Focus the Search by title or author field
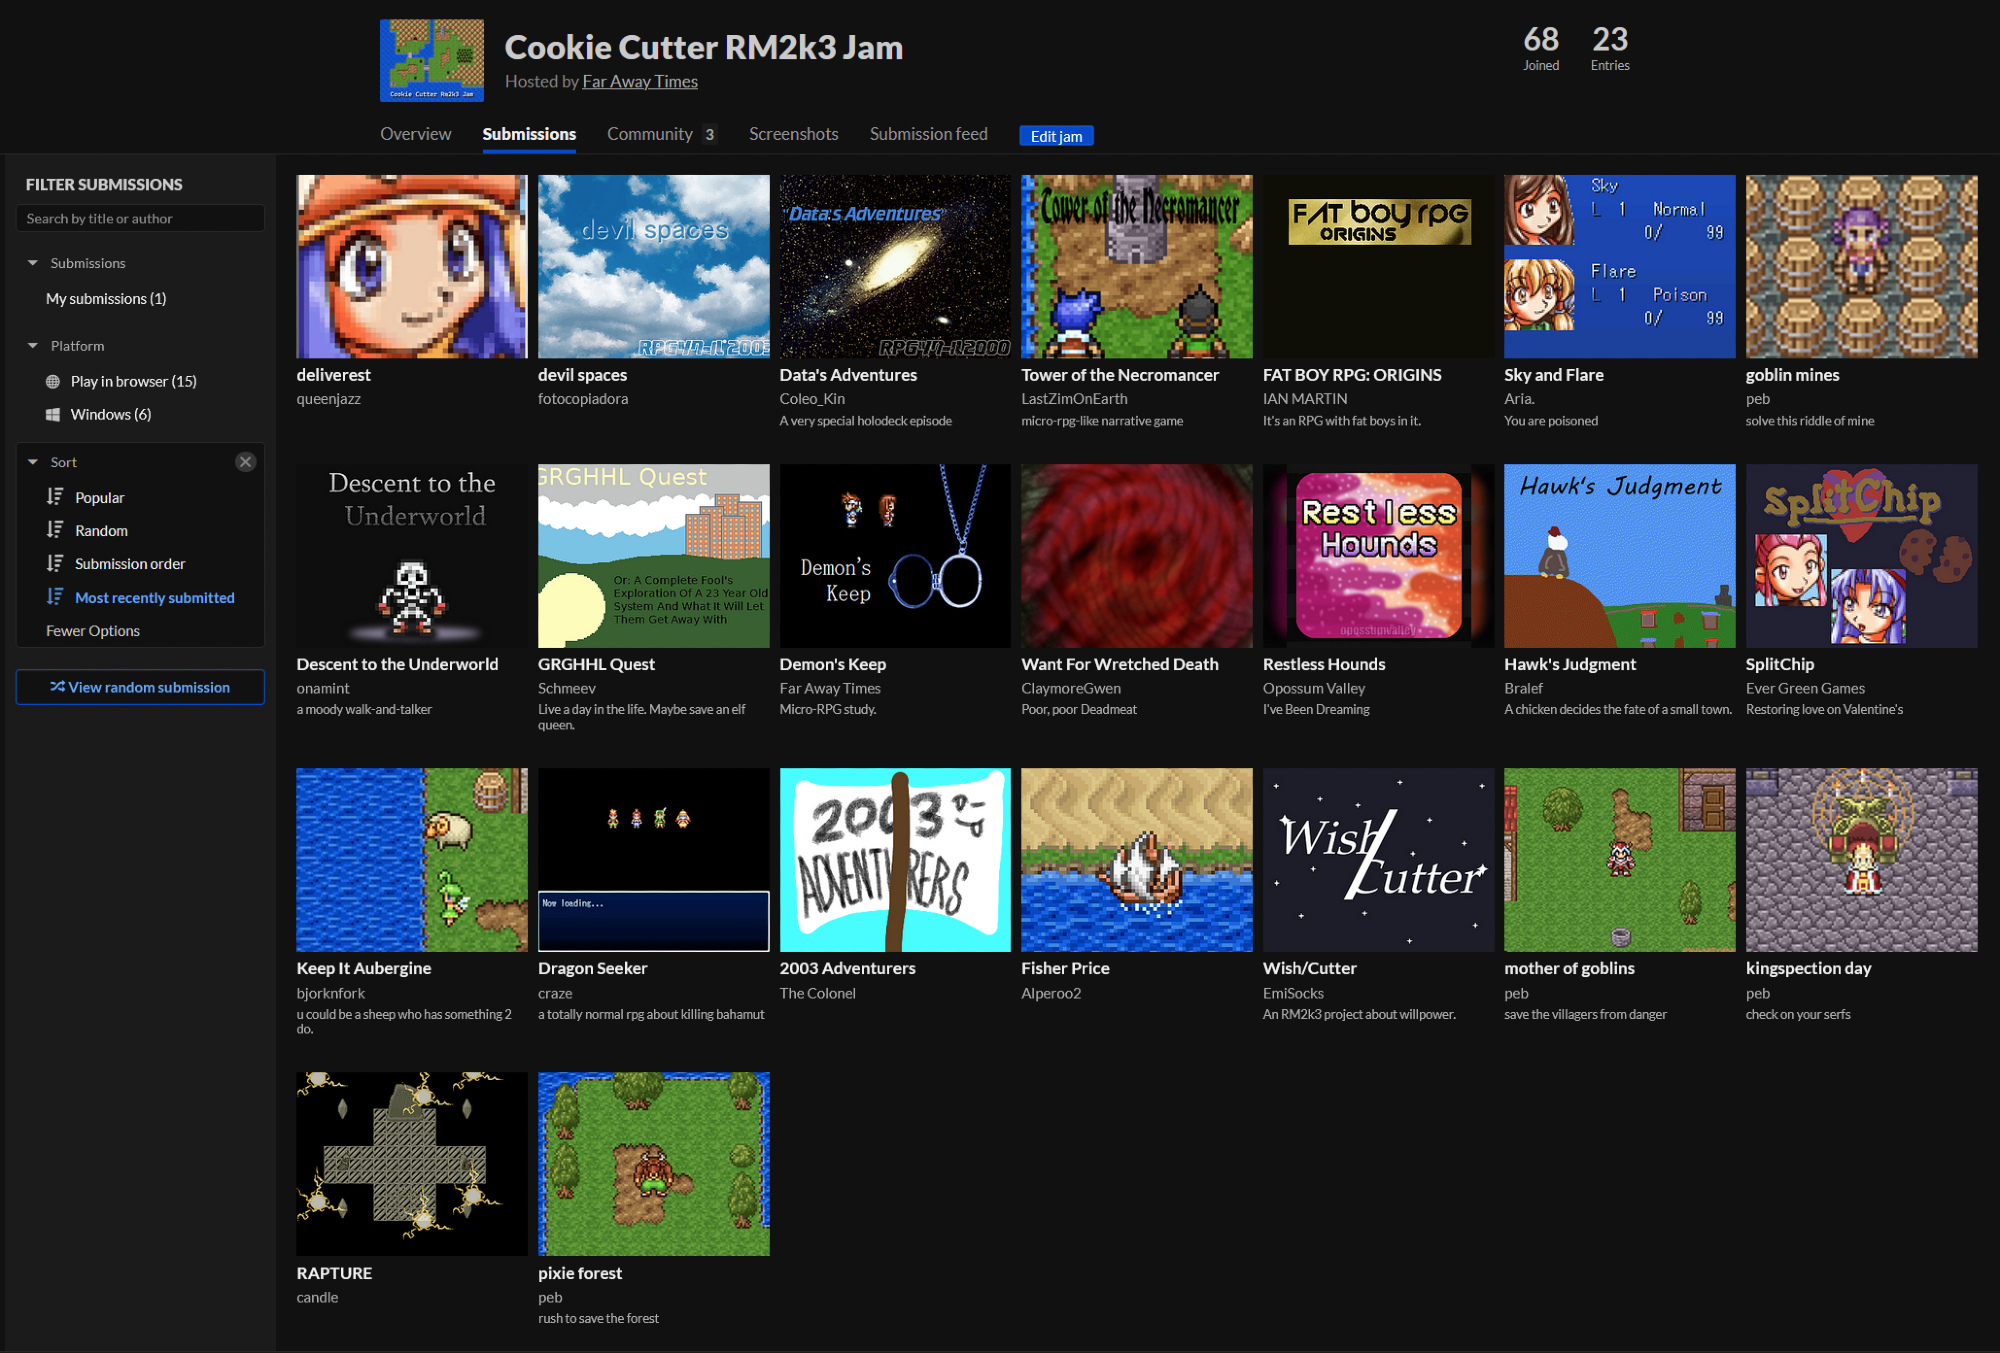The width and height of the screenshot is (2000, 1353). coord(140,218)
